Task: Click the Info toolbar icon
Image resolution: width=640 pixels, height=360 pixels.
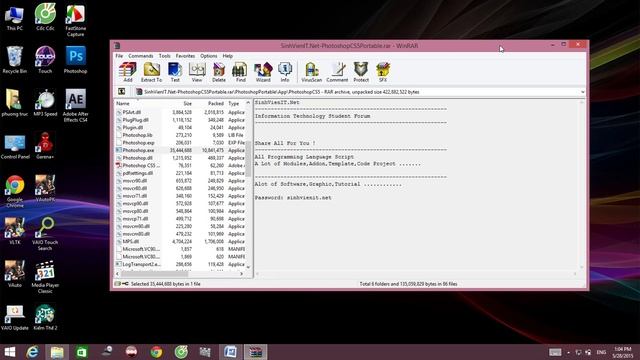Action: tap(285, 72)
